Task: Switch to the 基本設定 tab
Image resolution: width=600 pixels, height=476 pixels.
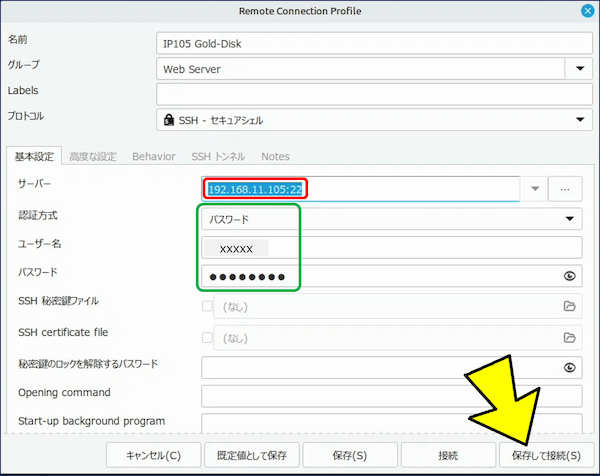Action: click(x=34, y=156)
